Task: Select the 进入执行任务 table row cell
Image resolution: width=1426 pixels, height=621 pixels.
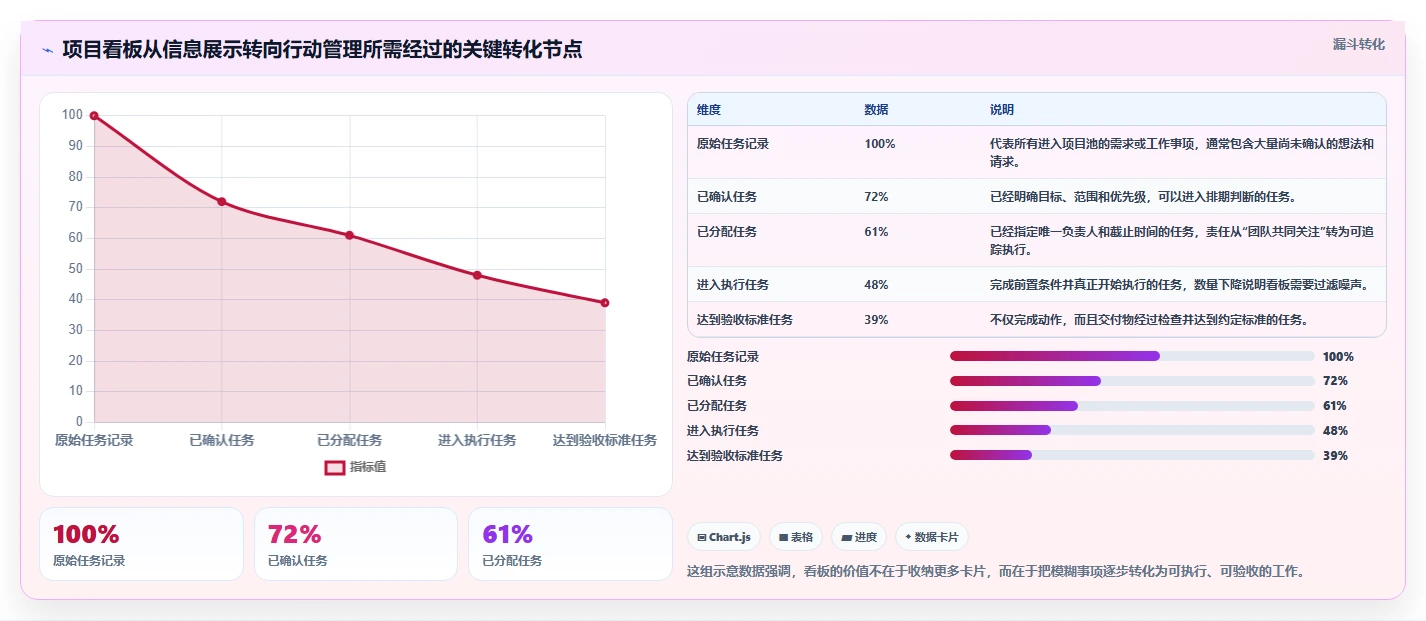Action: 733,285
